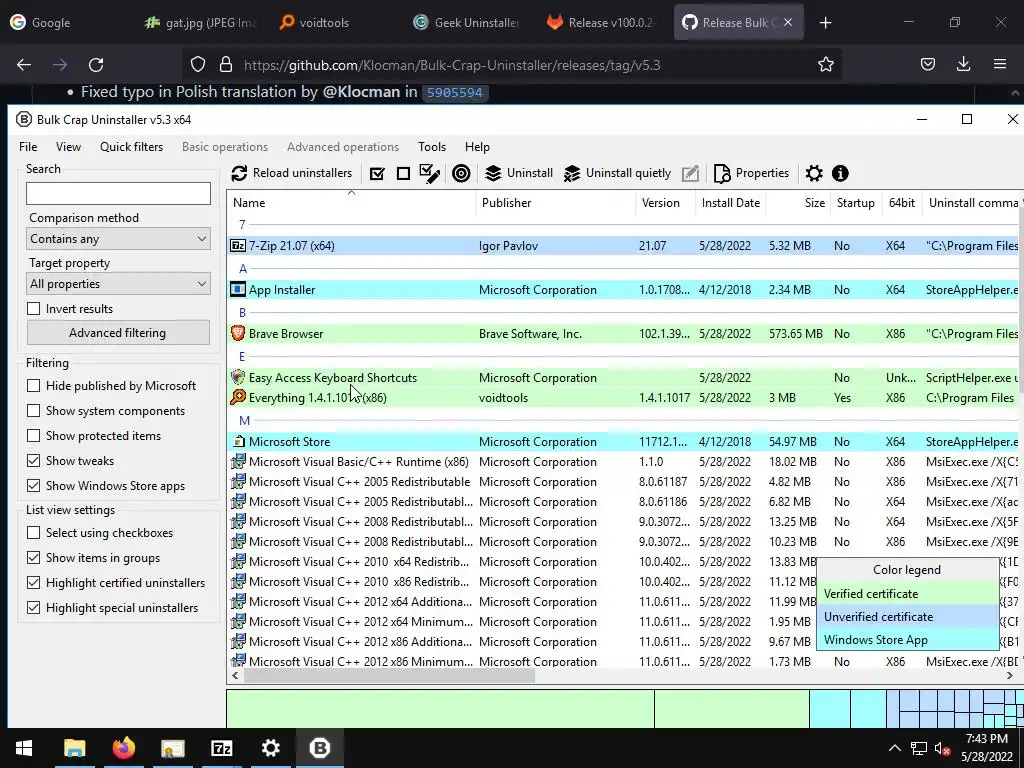Uncheck Show Windows Store apps

tap(33, 485)
